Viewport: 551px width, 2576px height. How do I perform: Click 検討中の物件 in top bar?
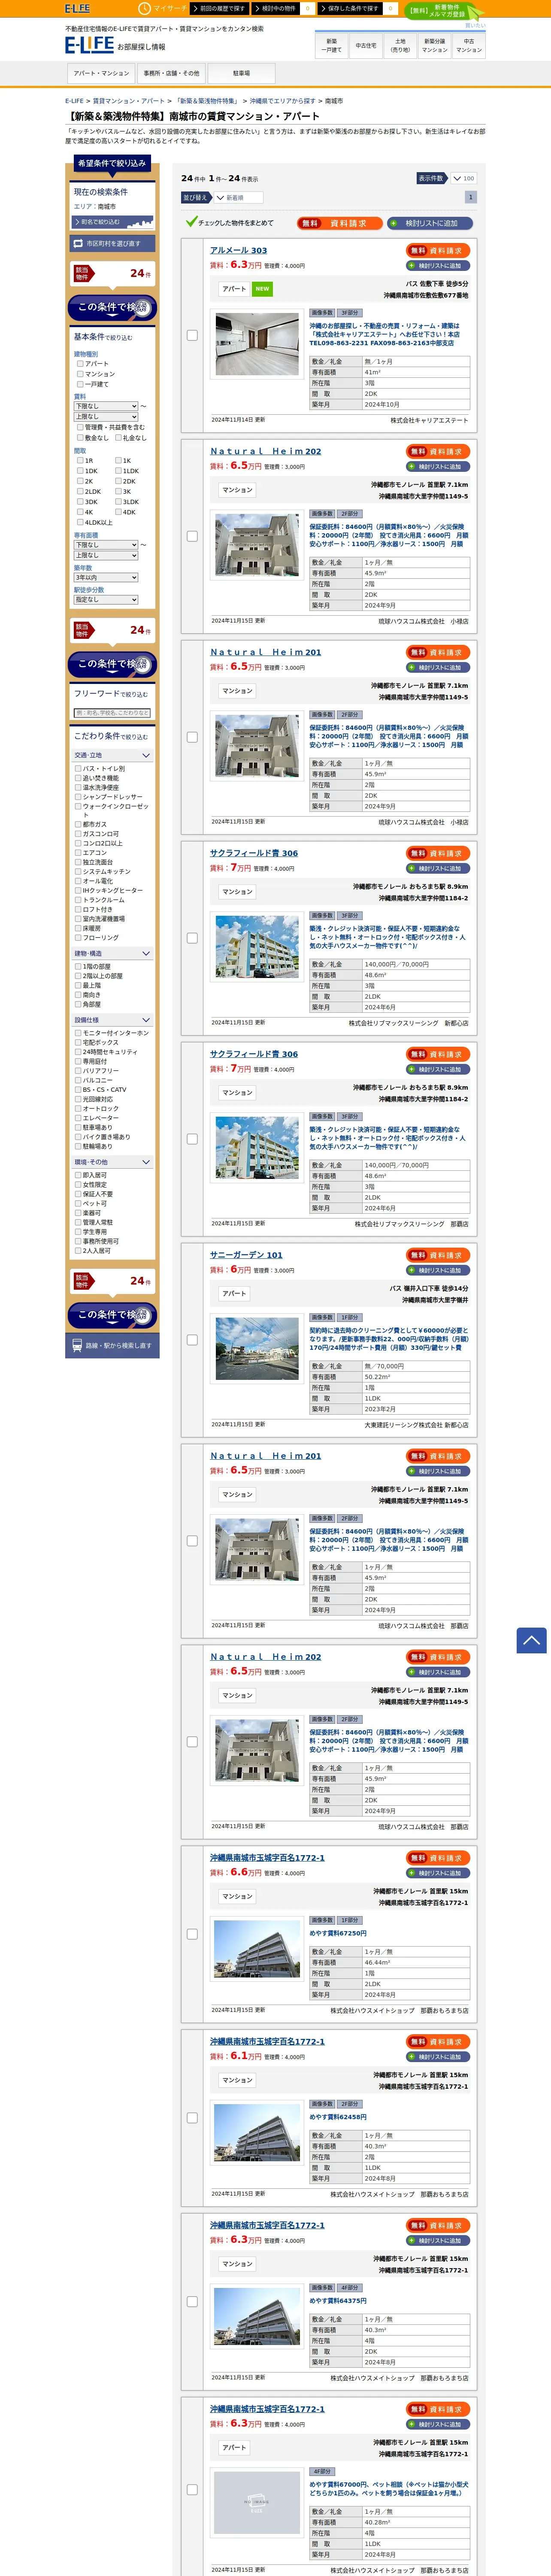coord(276,8)
